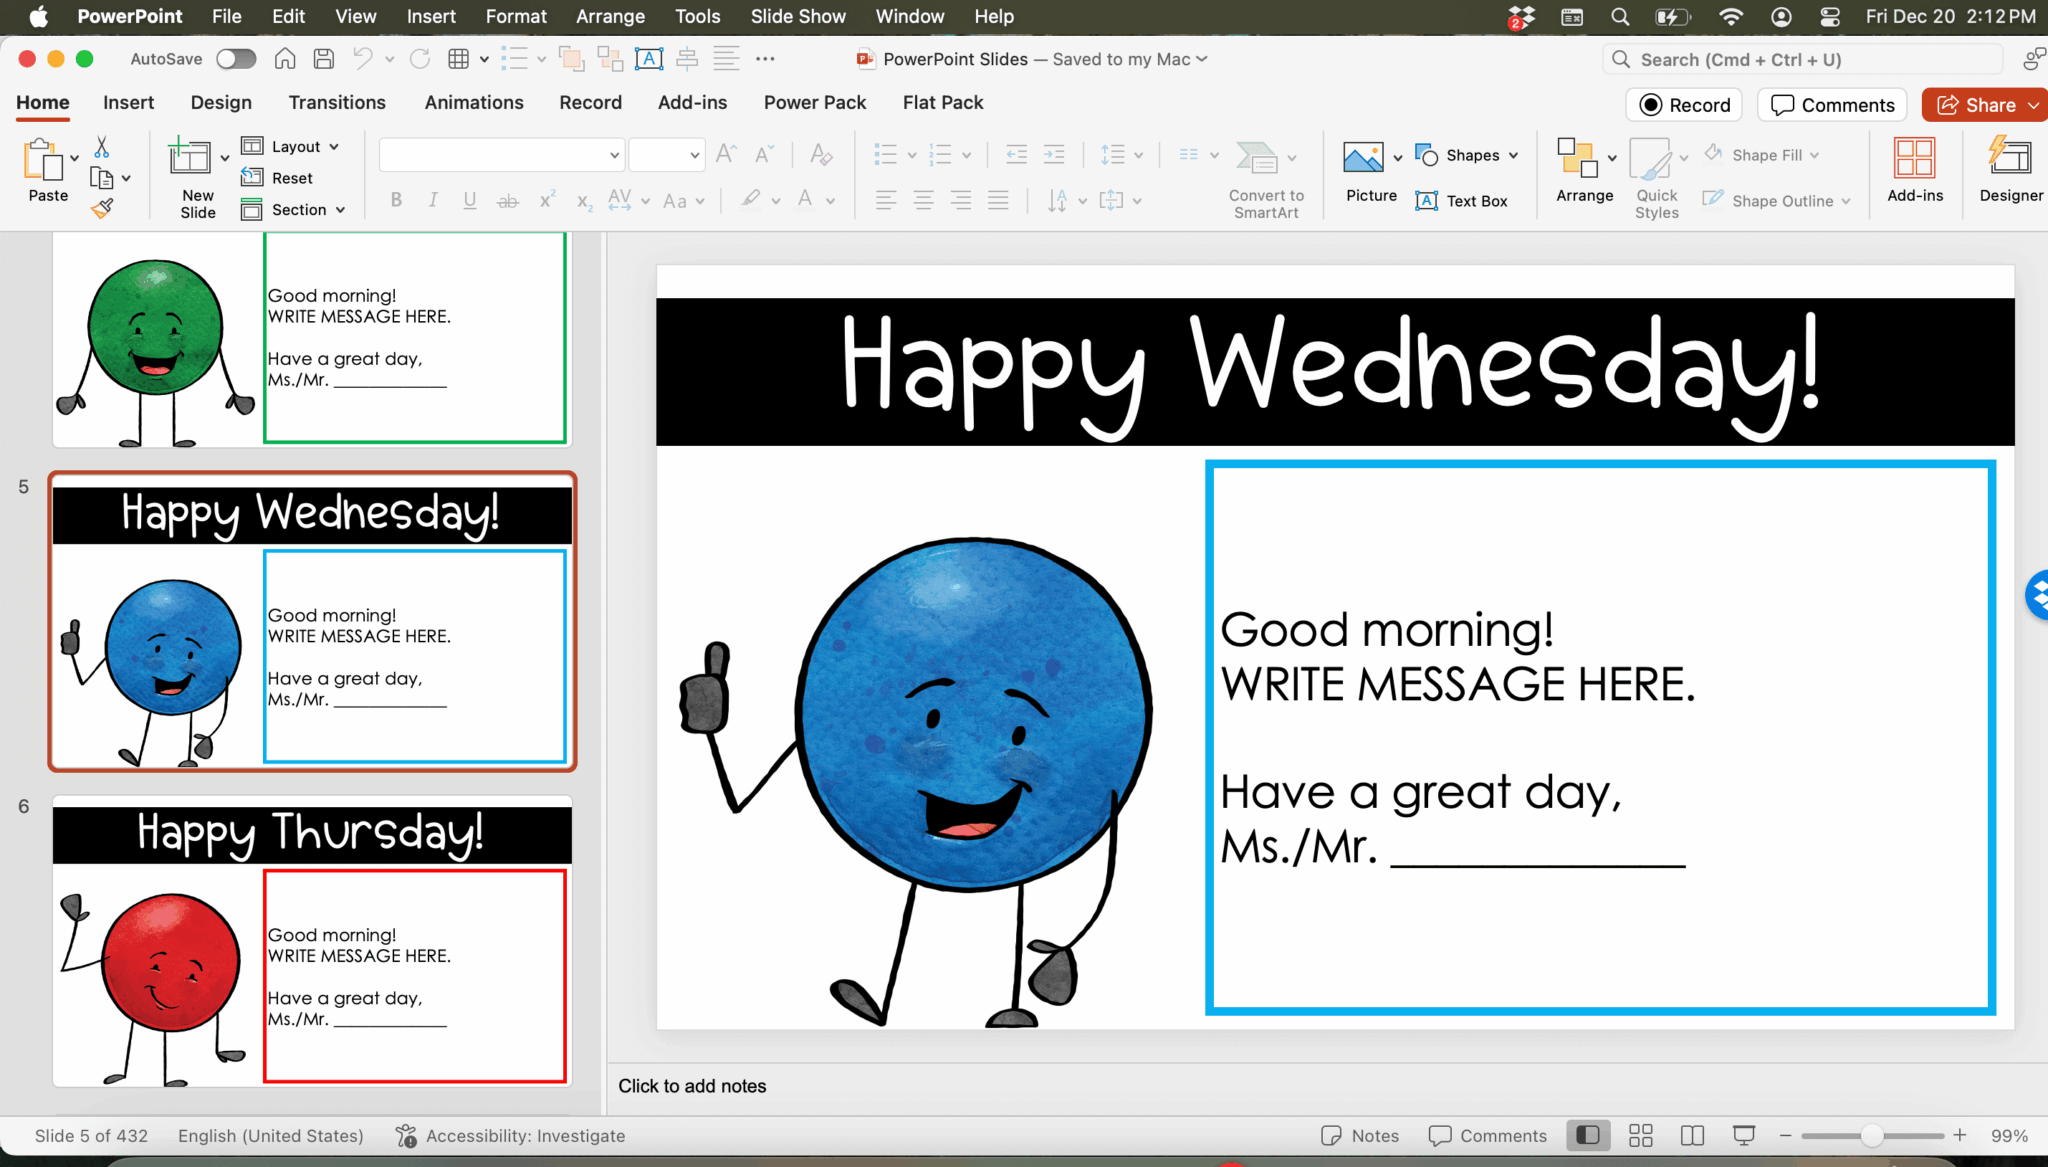The height and width of the screenshot is (1167, 2048).
Task: Click the Share button
Action: pos(1982,104)
